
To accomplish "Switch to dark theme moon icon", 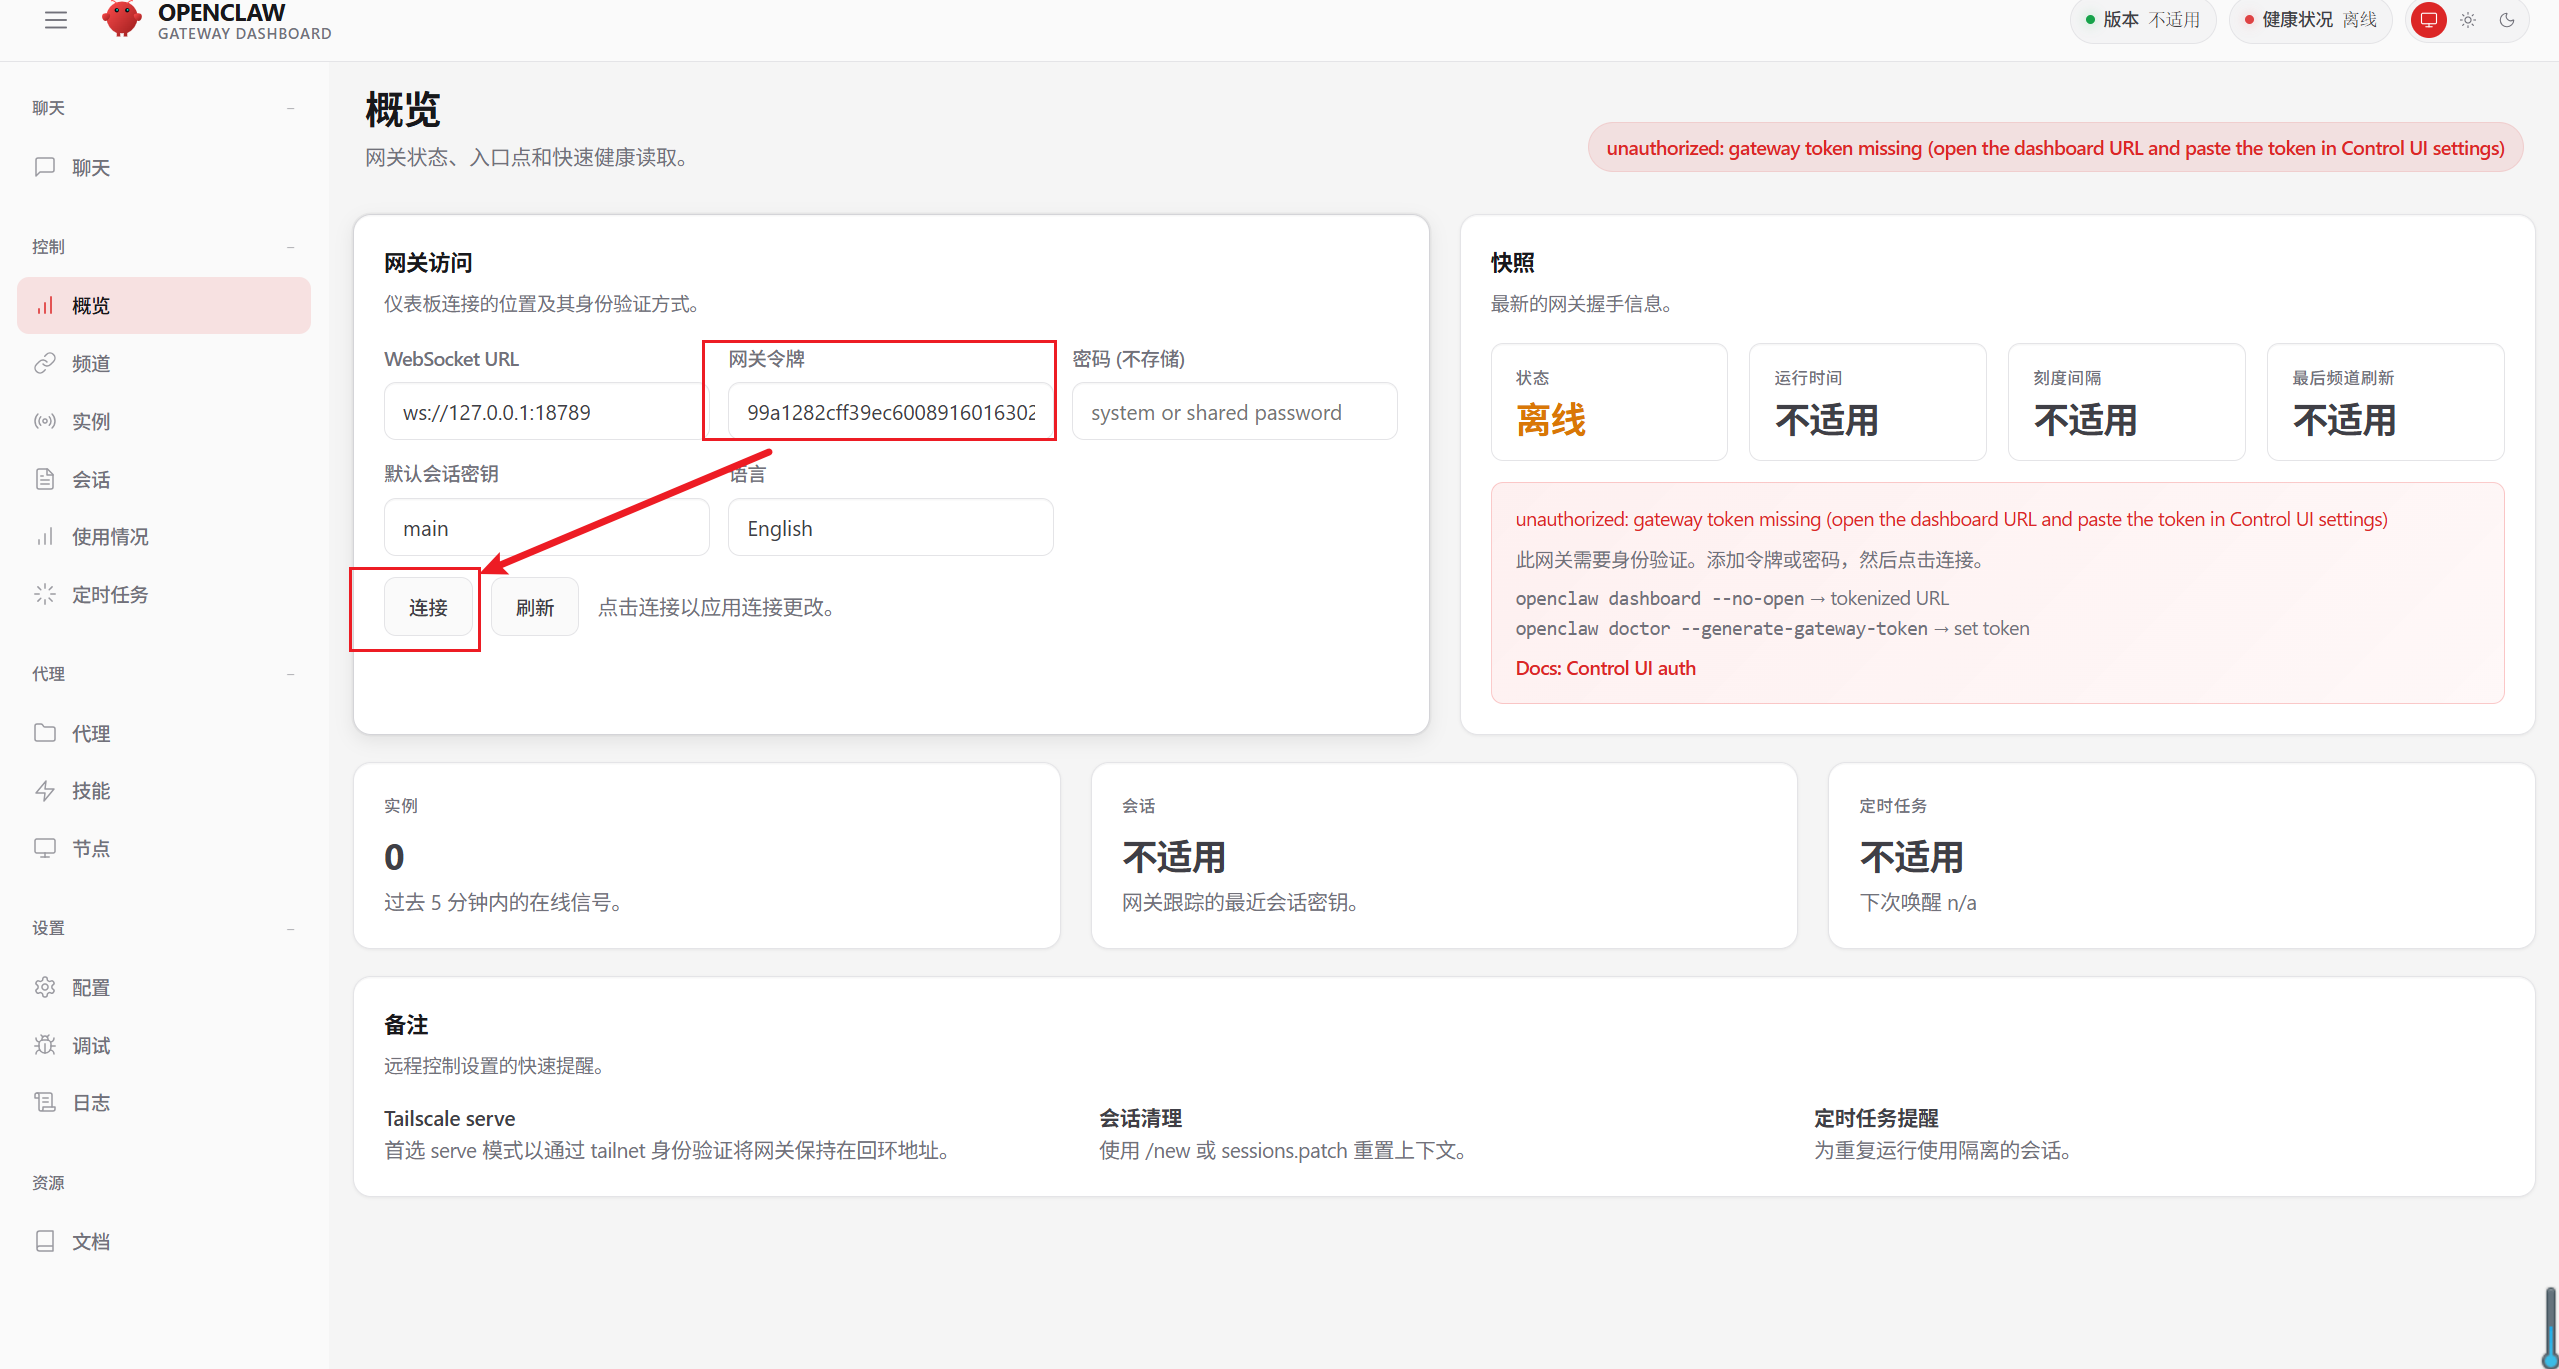I will (2507, 20).
